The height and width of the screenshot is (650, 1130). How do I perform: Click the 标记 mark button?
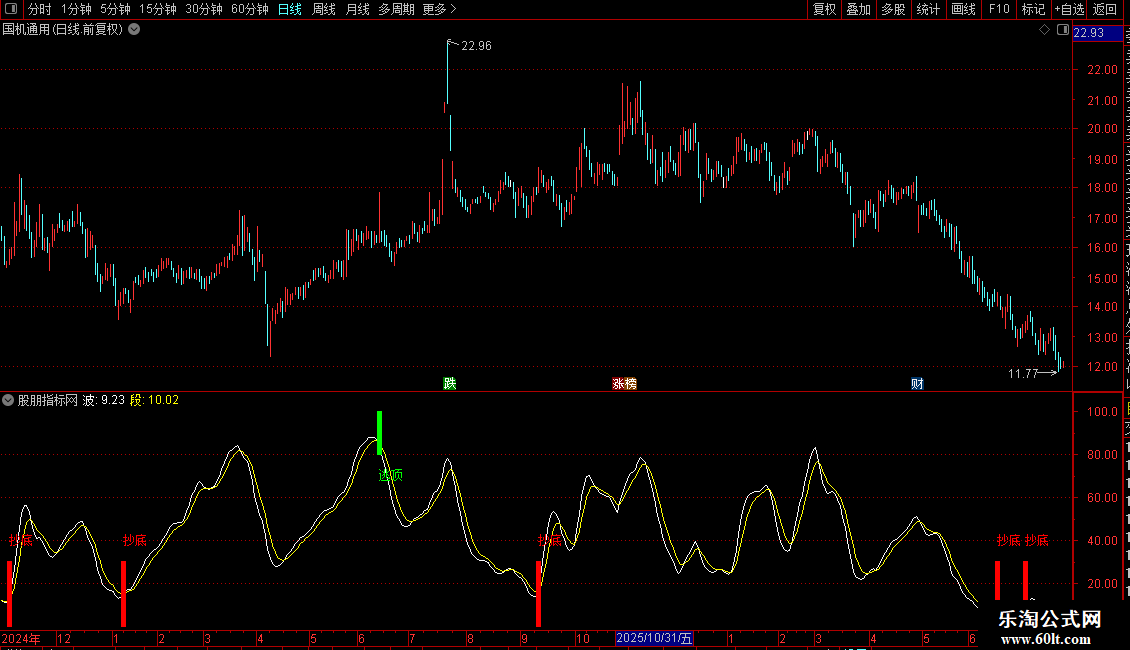[1033, 9]
